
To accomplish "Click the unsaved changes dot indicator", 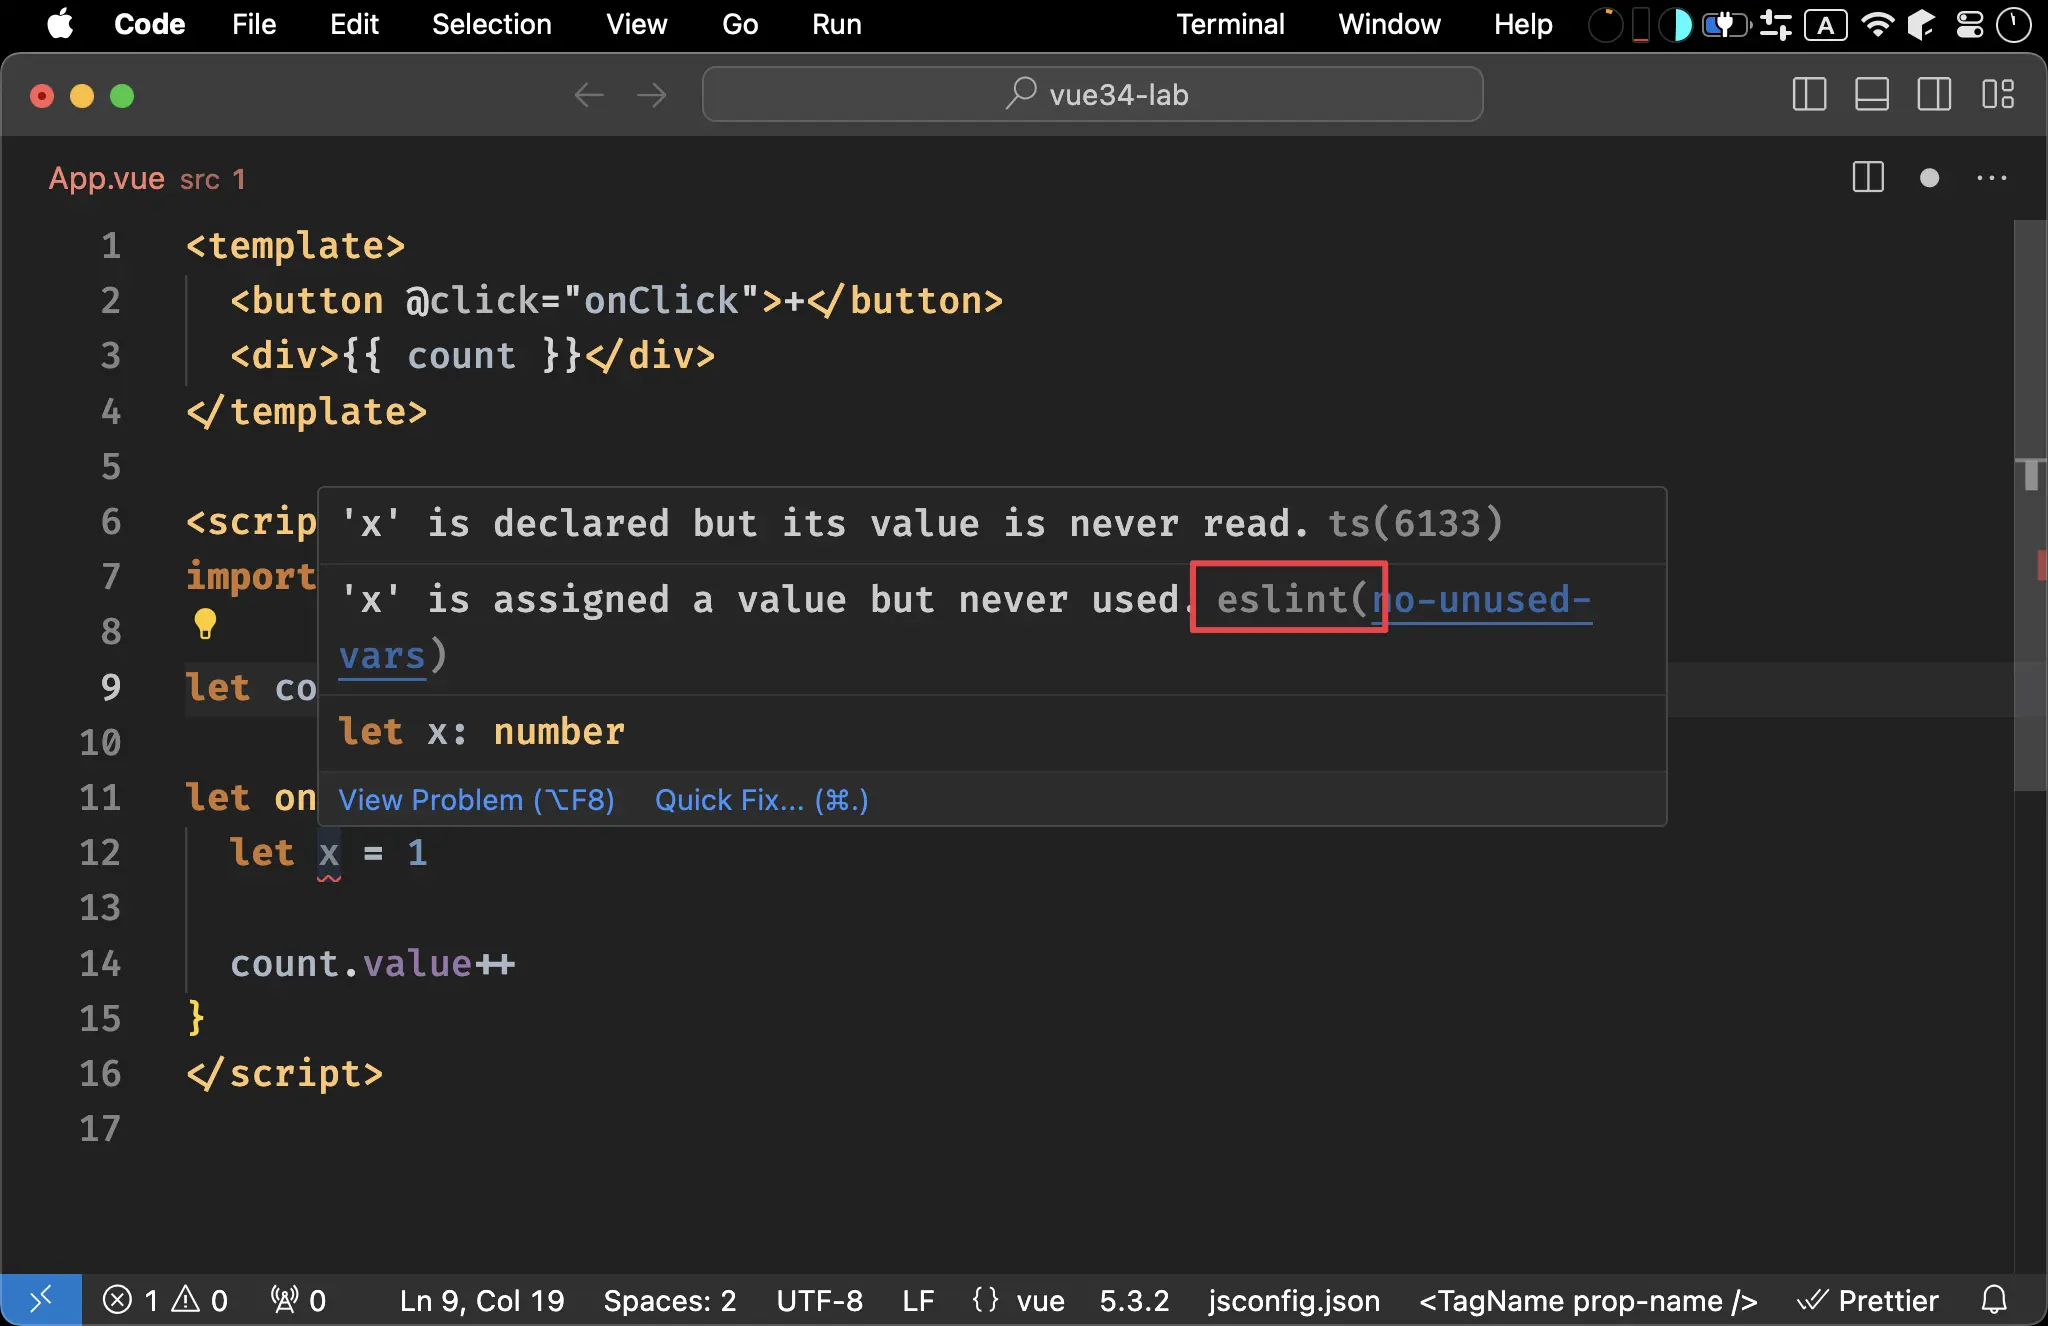I will [x=1929, y=178].
